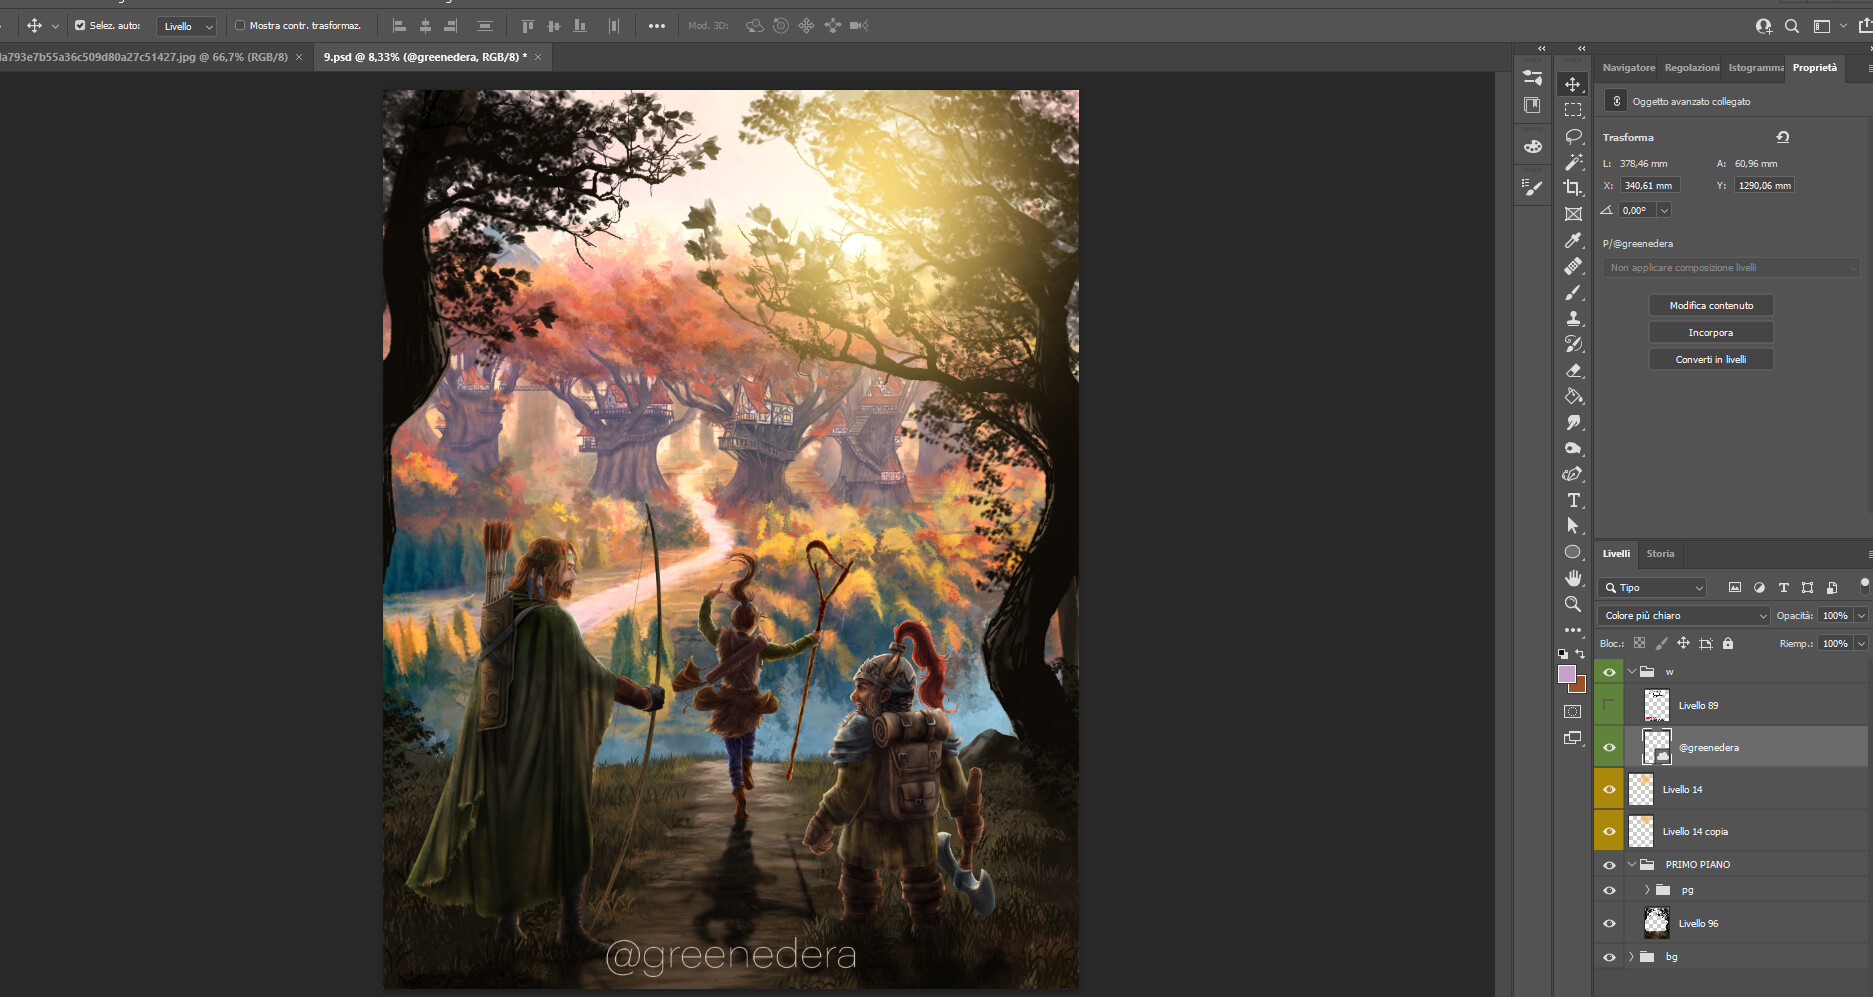Click the X position input field
Image resolution: width=1873 pixels, height=997 pixels.
[1649, 186]
